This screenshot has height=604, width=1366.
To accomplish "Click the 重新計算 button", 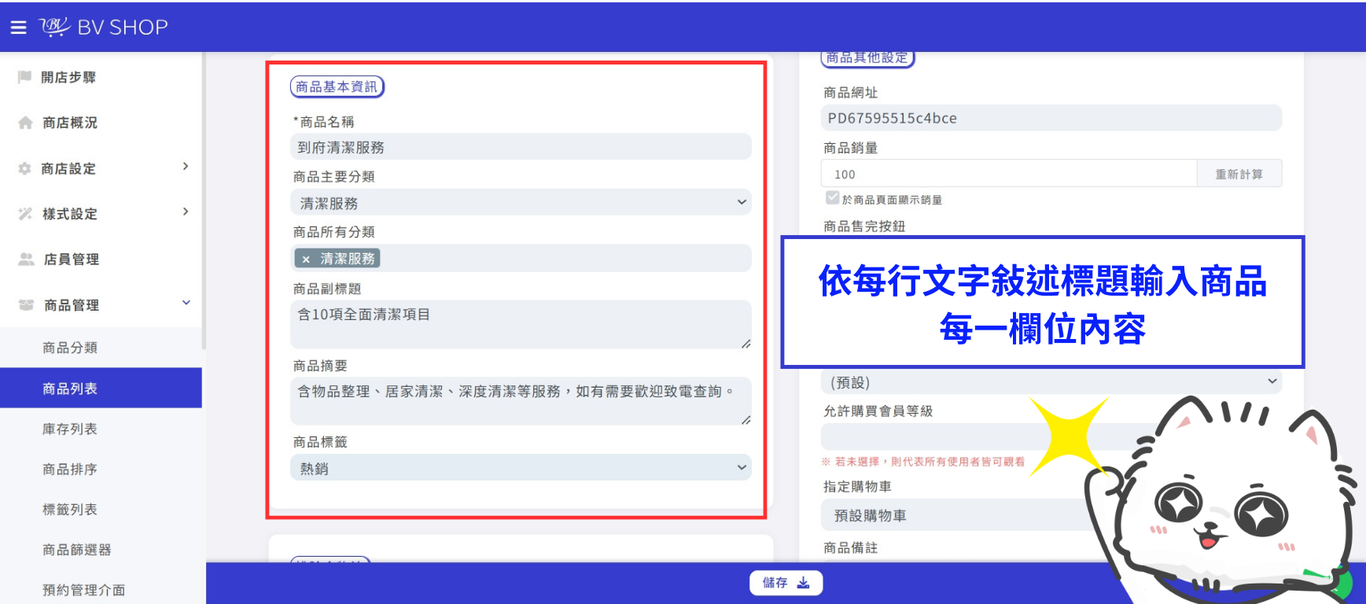I will click(x=1239, y=174).
